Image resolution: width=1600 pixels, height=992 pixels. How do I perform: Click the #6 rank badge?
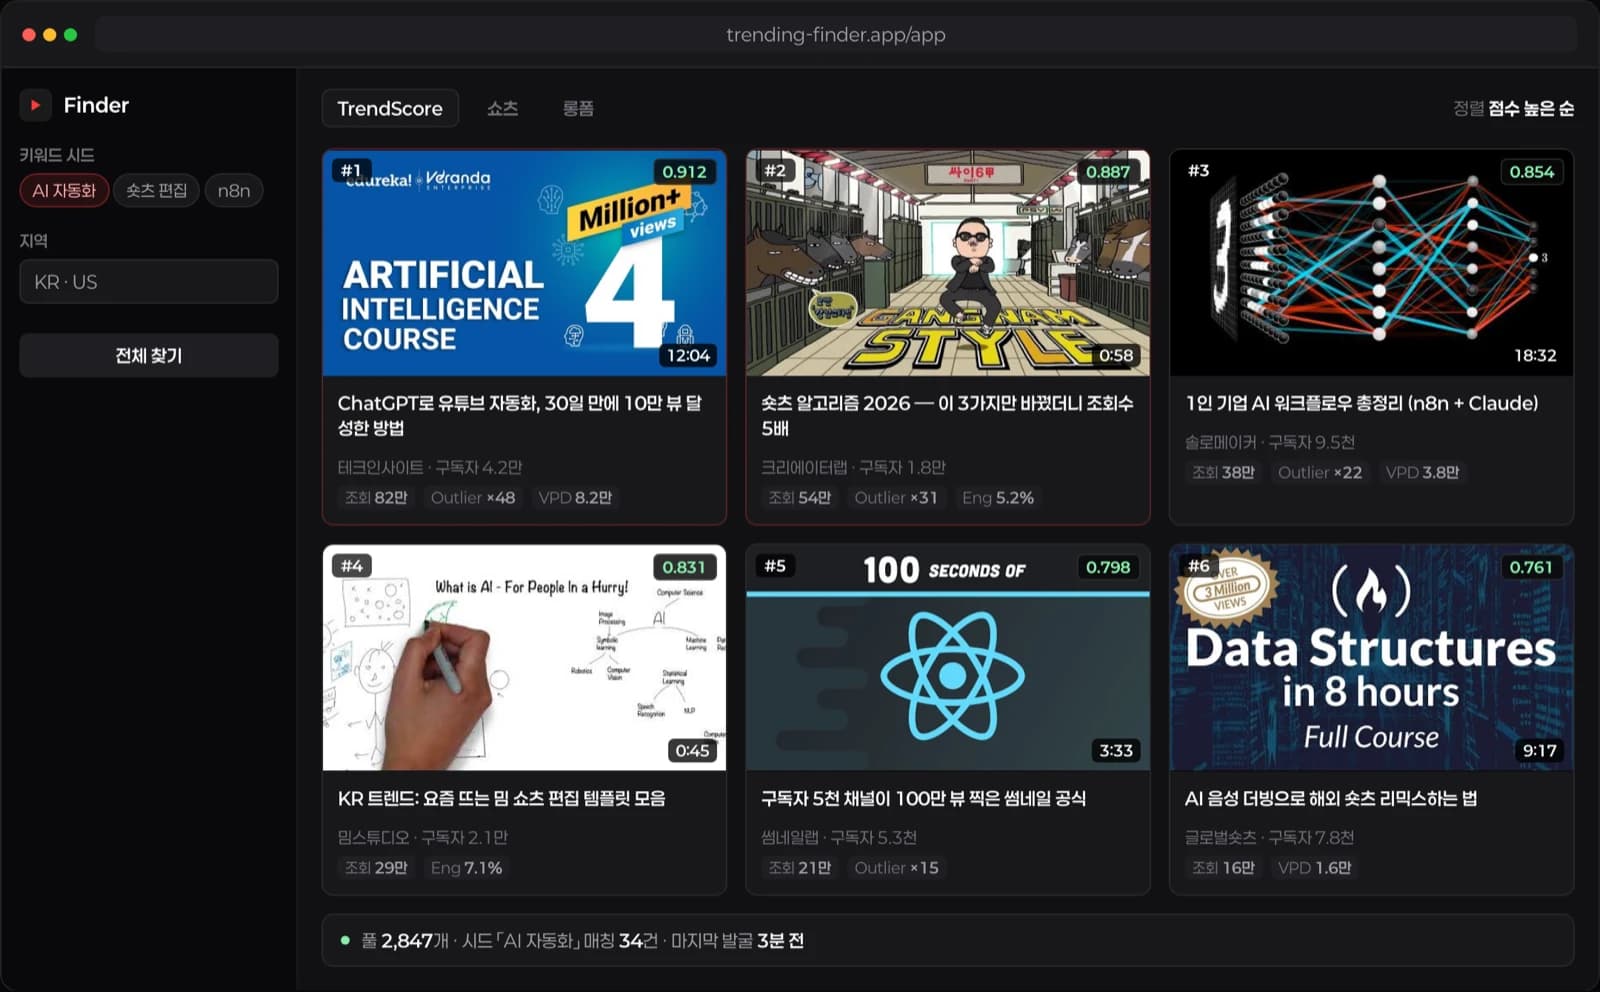click(1199, 565)
